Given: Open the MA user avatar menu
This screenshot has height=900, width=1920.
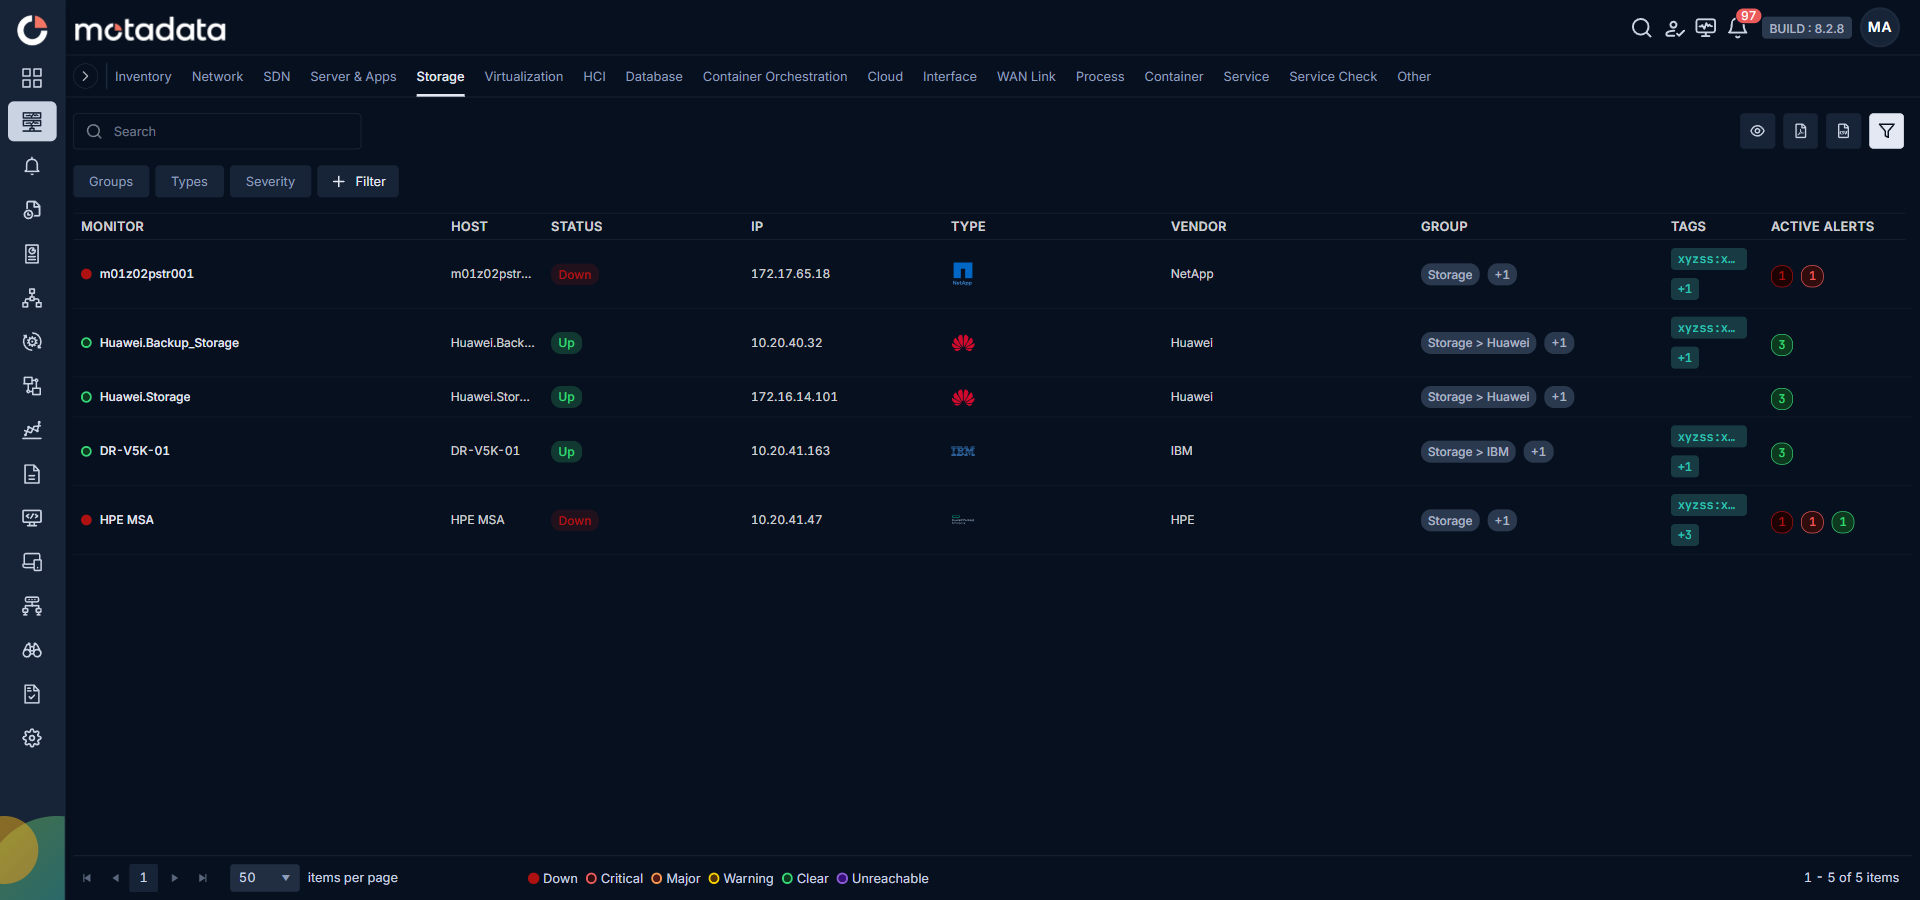Looking at the screenshot, I should pyautogui.click(x=1879, y=28).
